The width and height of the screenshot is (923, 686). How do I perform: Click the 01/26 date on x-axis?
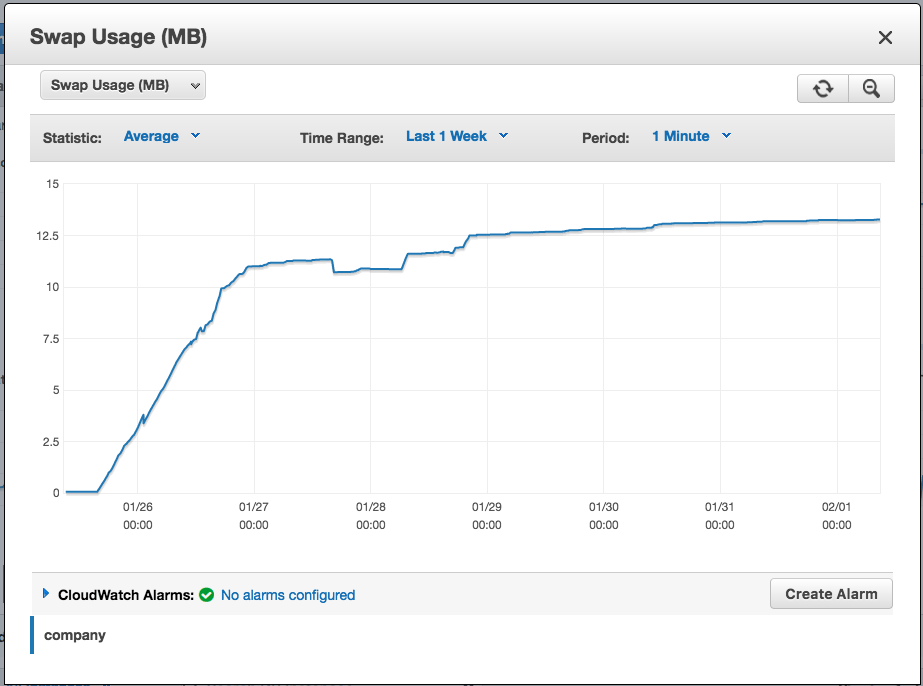(x=137, y=508)
